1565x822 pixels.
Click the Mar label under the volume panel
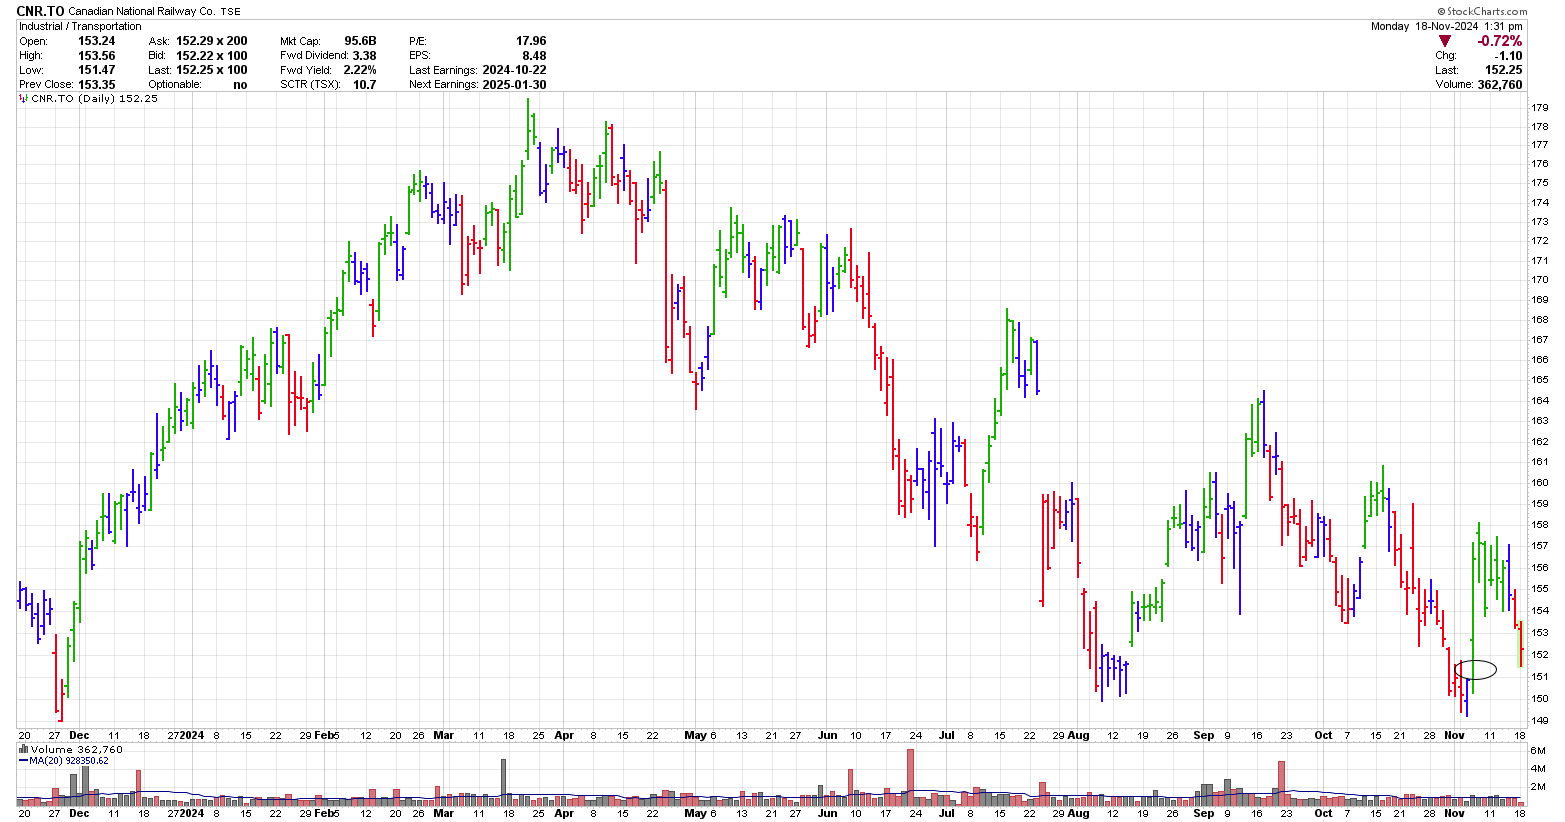pos(443,813)
